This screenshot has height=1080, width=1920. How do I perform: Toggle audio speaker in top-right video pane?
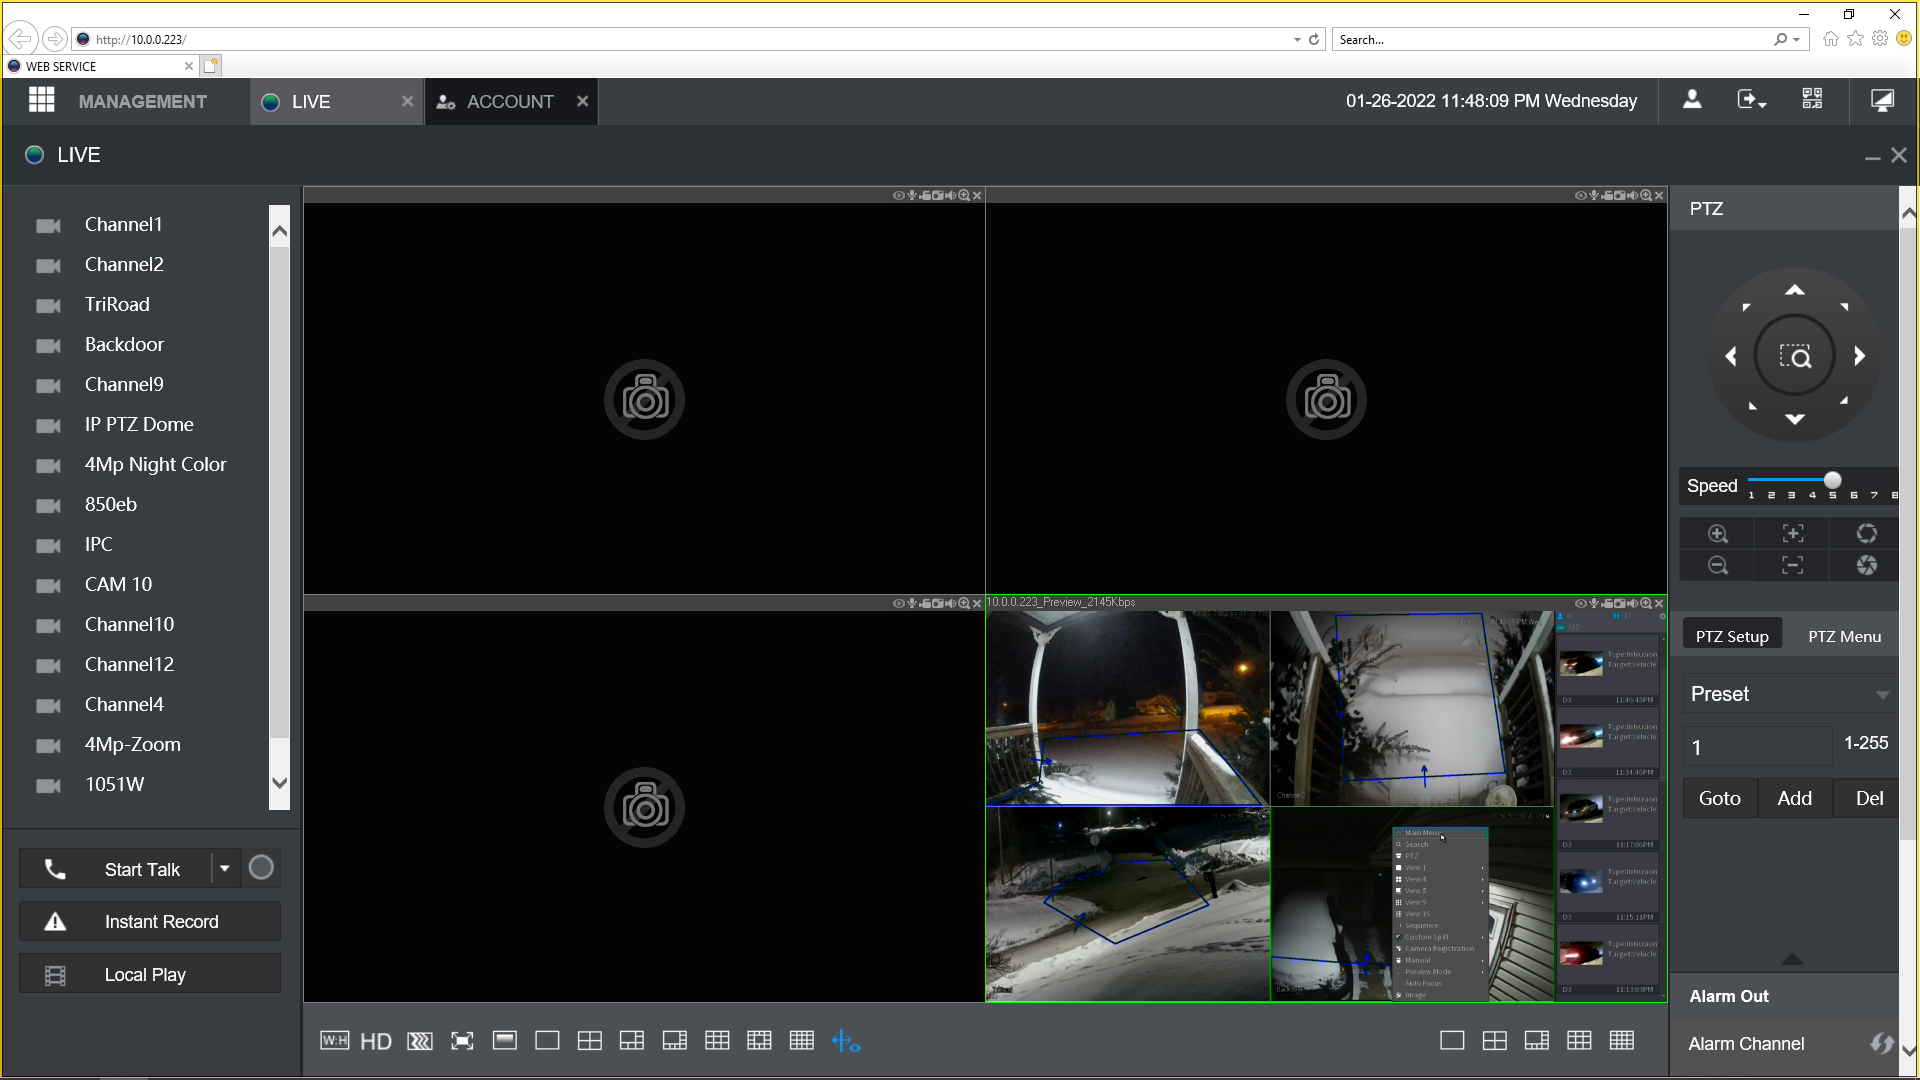1632,196
